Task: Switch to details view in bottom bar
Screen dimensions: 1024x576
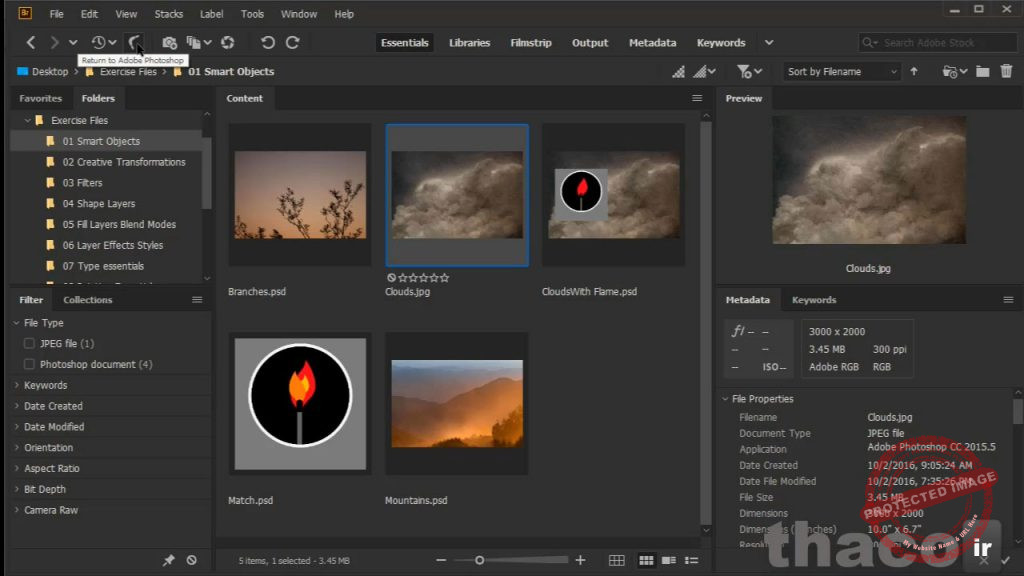Action: (668, 561)
